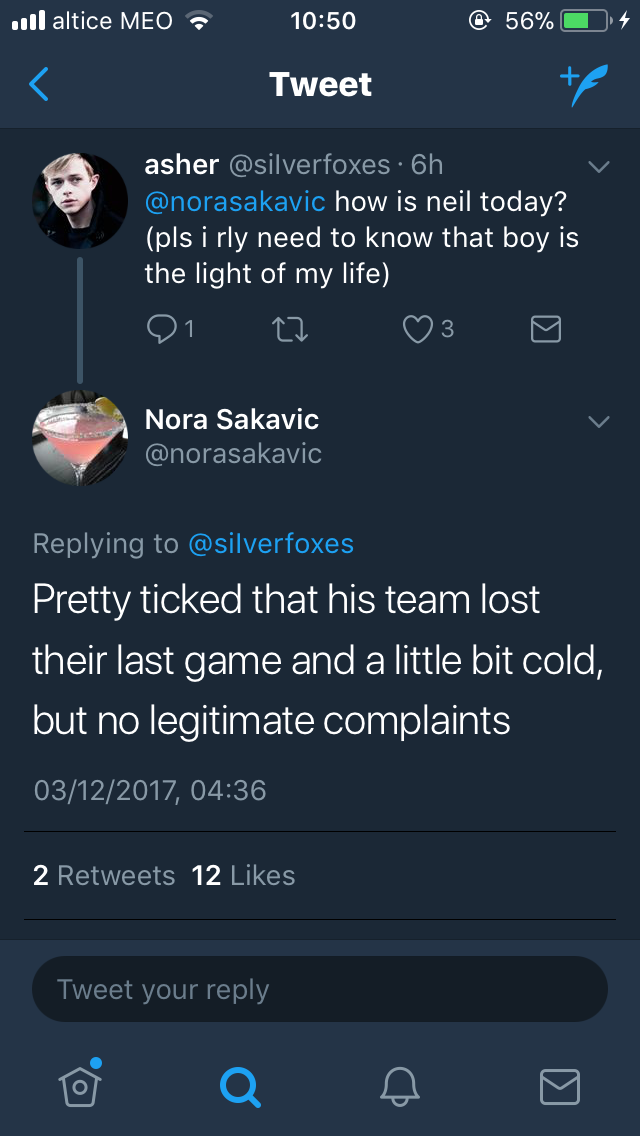The height and width of the screenshot is (1136, 640).
Task: Tap the back arrow in header
Action: pos(38,85)
